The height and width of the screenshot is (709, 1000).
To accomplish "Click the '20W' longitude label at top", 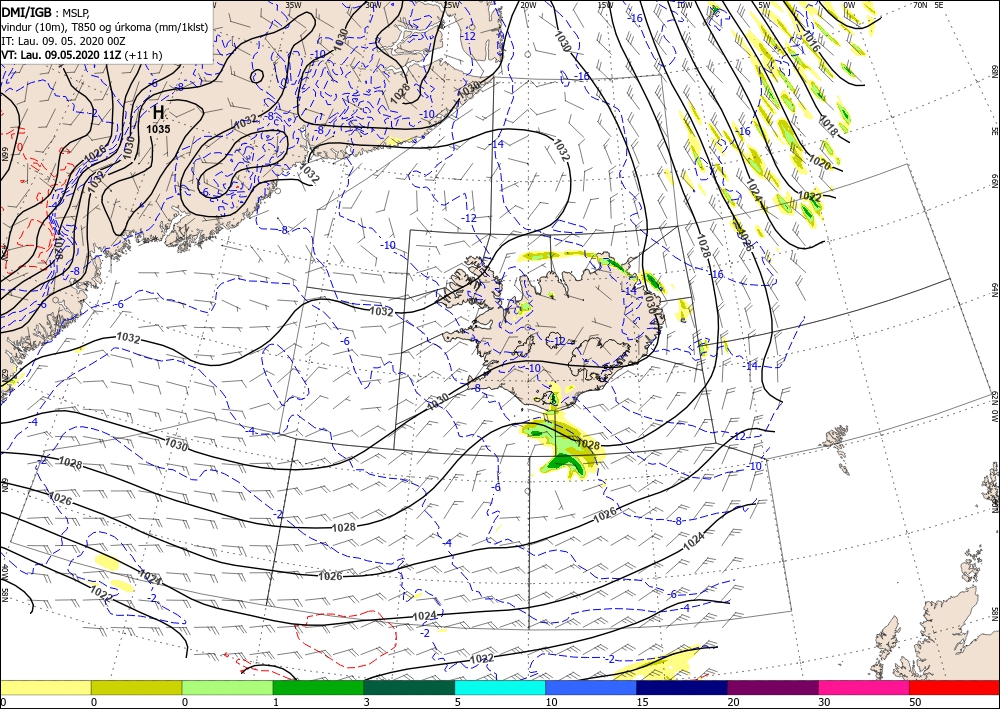I will (528, 5).
